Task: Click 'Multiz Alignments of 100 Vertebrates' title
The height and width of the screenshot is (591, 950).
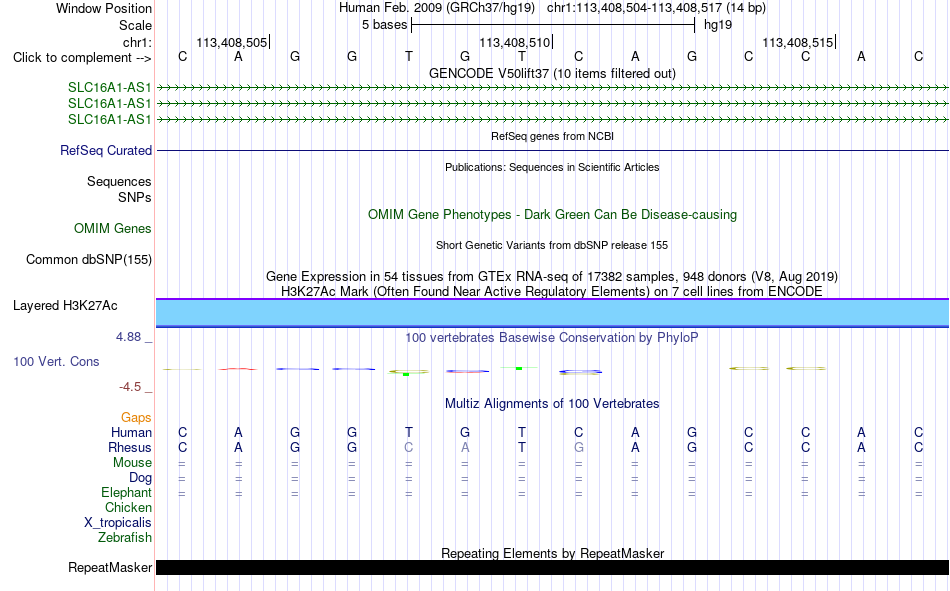Action: (x=552, y=404)
